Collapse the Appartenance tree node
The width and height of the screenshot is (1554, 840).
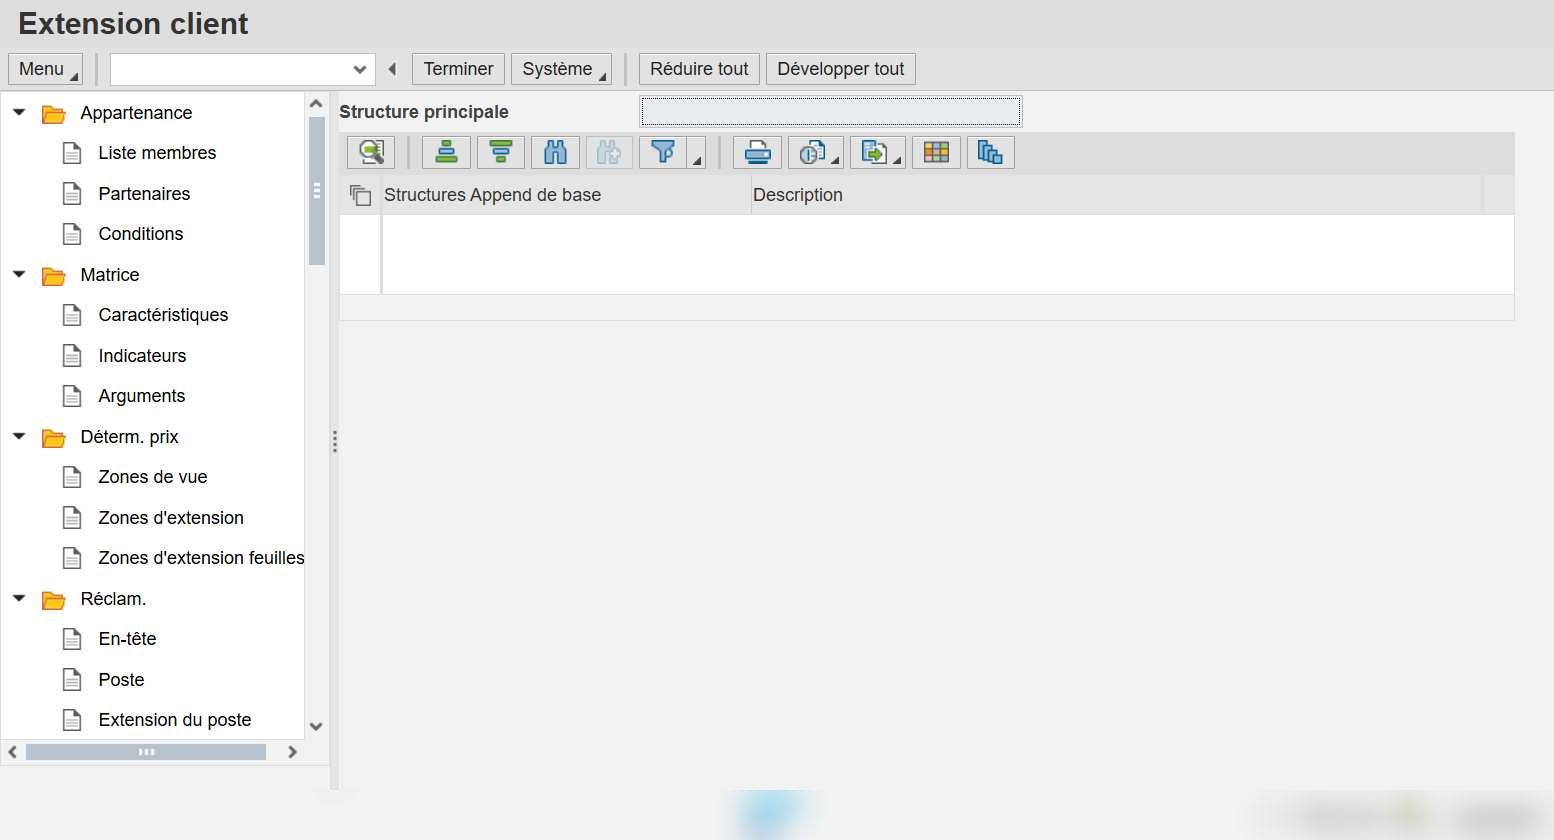(x=19, y=112)
